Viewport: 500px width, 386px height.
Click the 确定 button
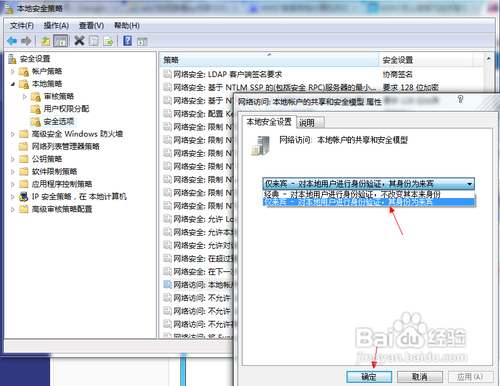(x=369, y=377)
